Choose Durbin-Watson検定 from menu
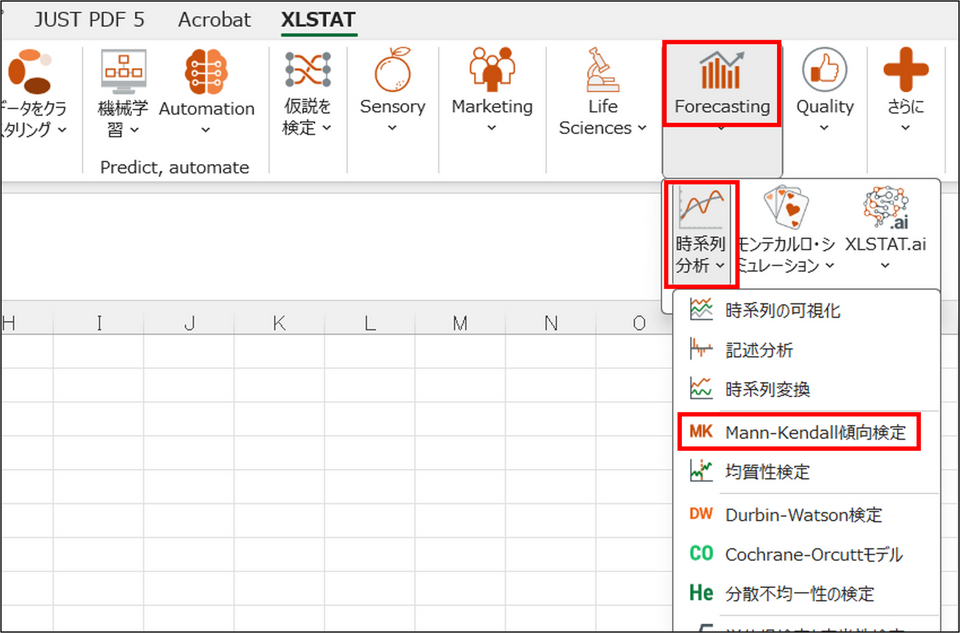960x633 pixels. pos(806,514)
